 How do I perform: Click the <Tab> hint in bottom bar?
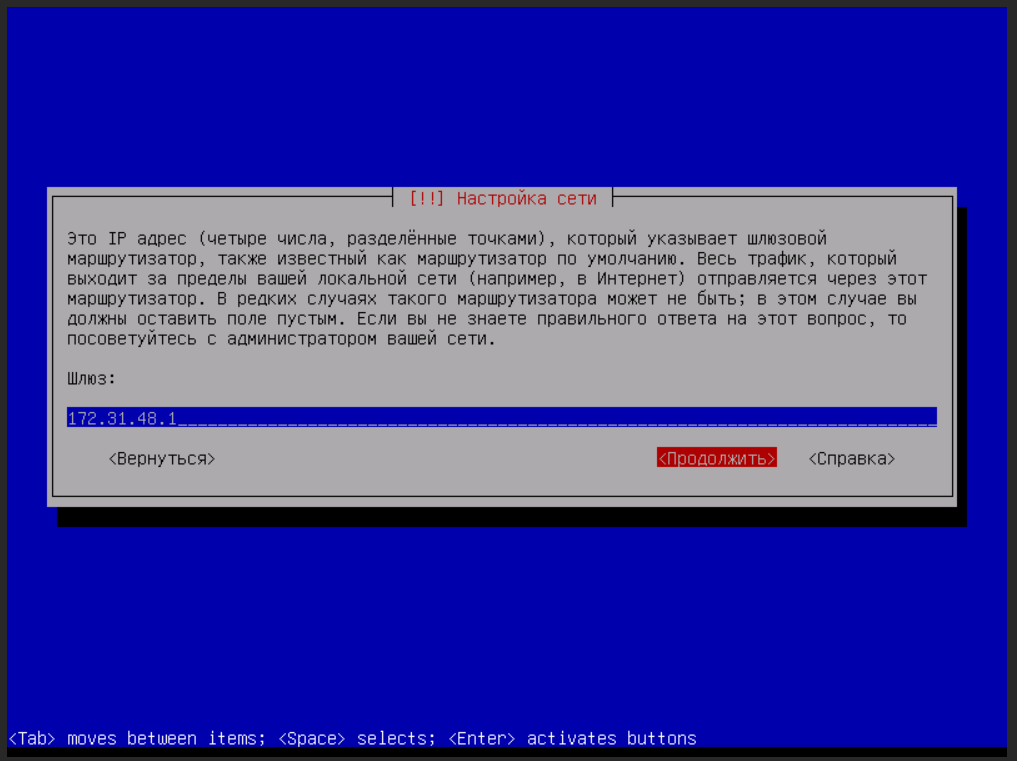[x=32, y=738]
